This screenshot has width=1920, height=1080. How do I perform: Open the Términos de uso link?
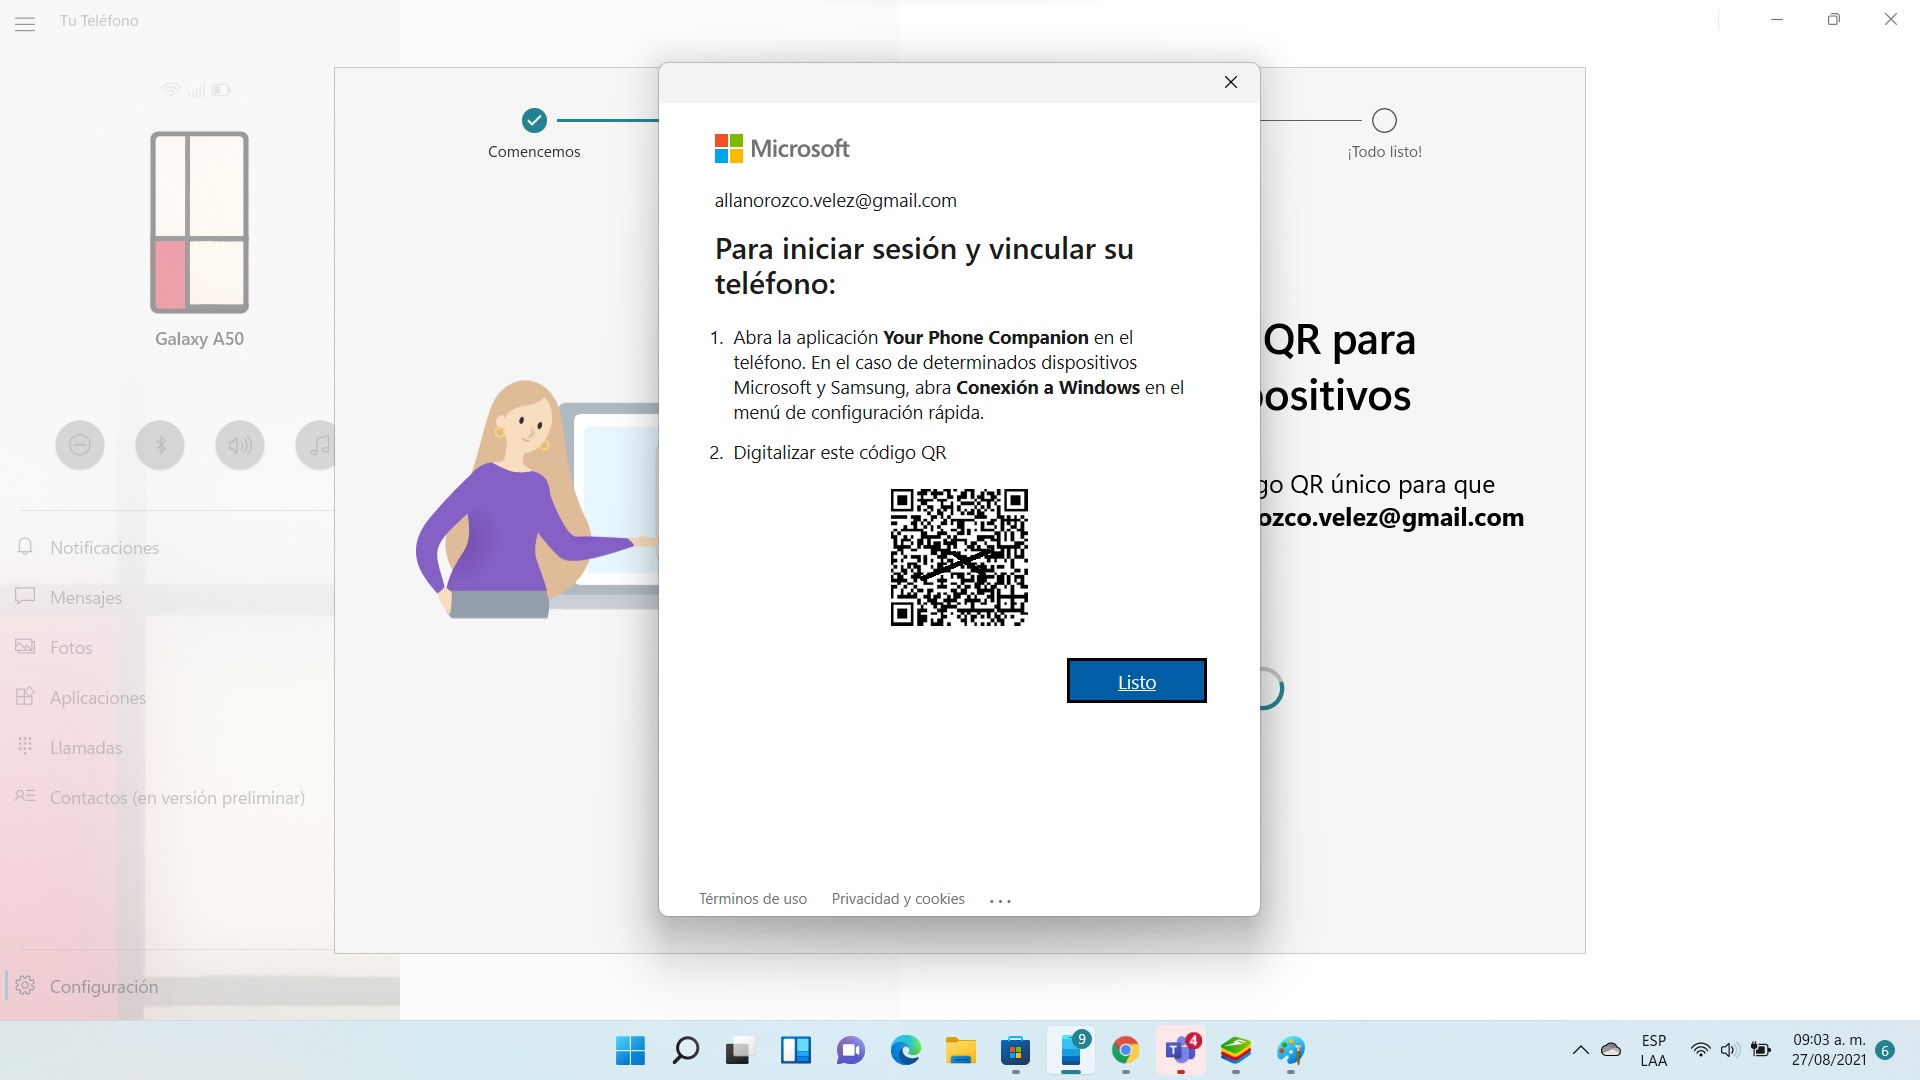click(752, 898)
